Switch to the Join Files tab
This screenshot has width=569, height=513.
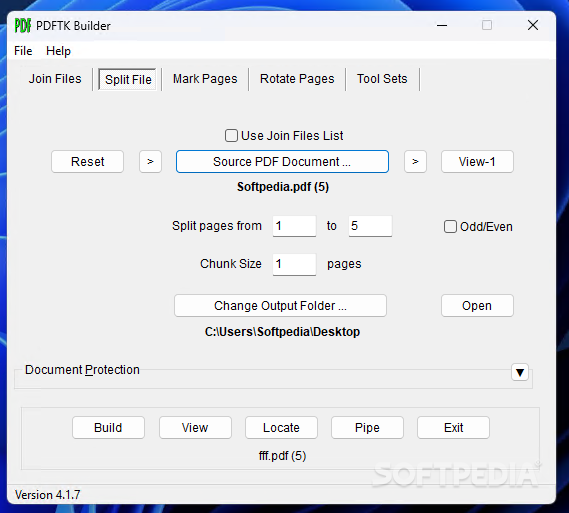(x=55, y=79)
